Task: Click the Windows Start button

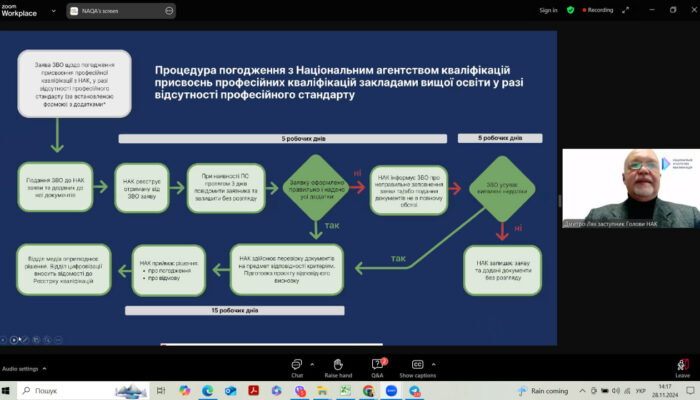Action: 9,390
